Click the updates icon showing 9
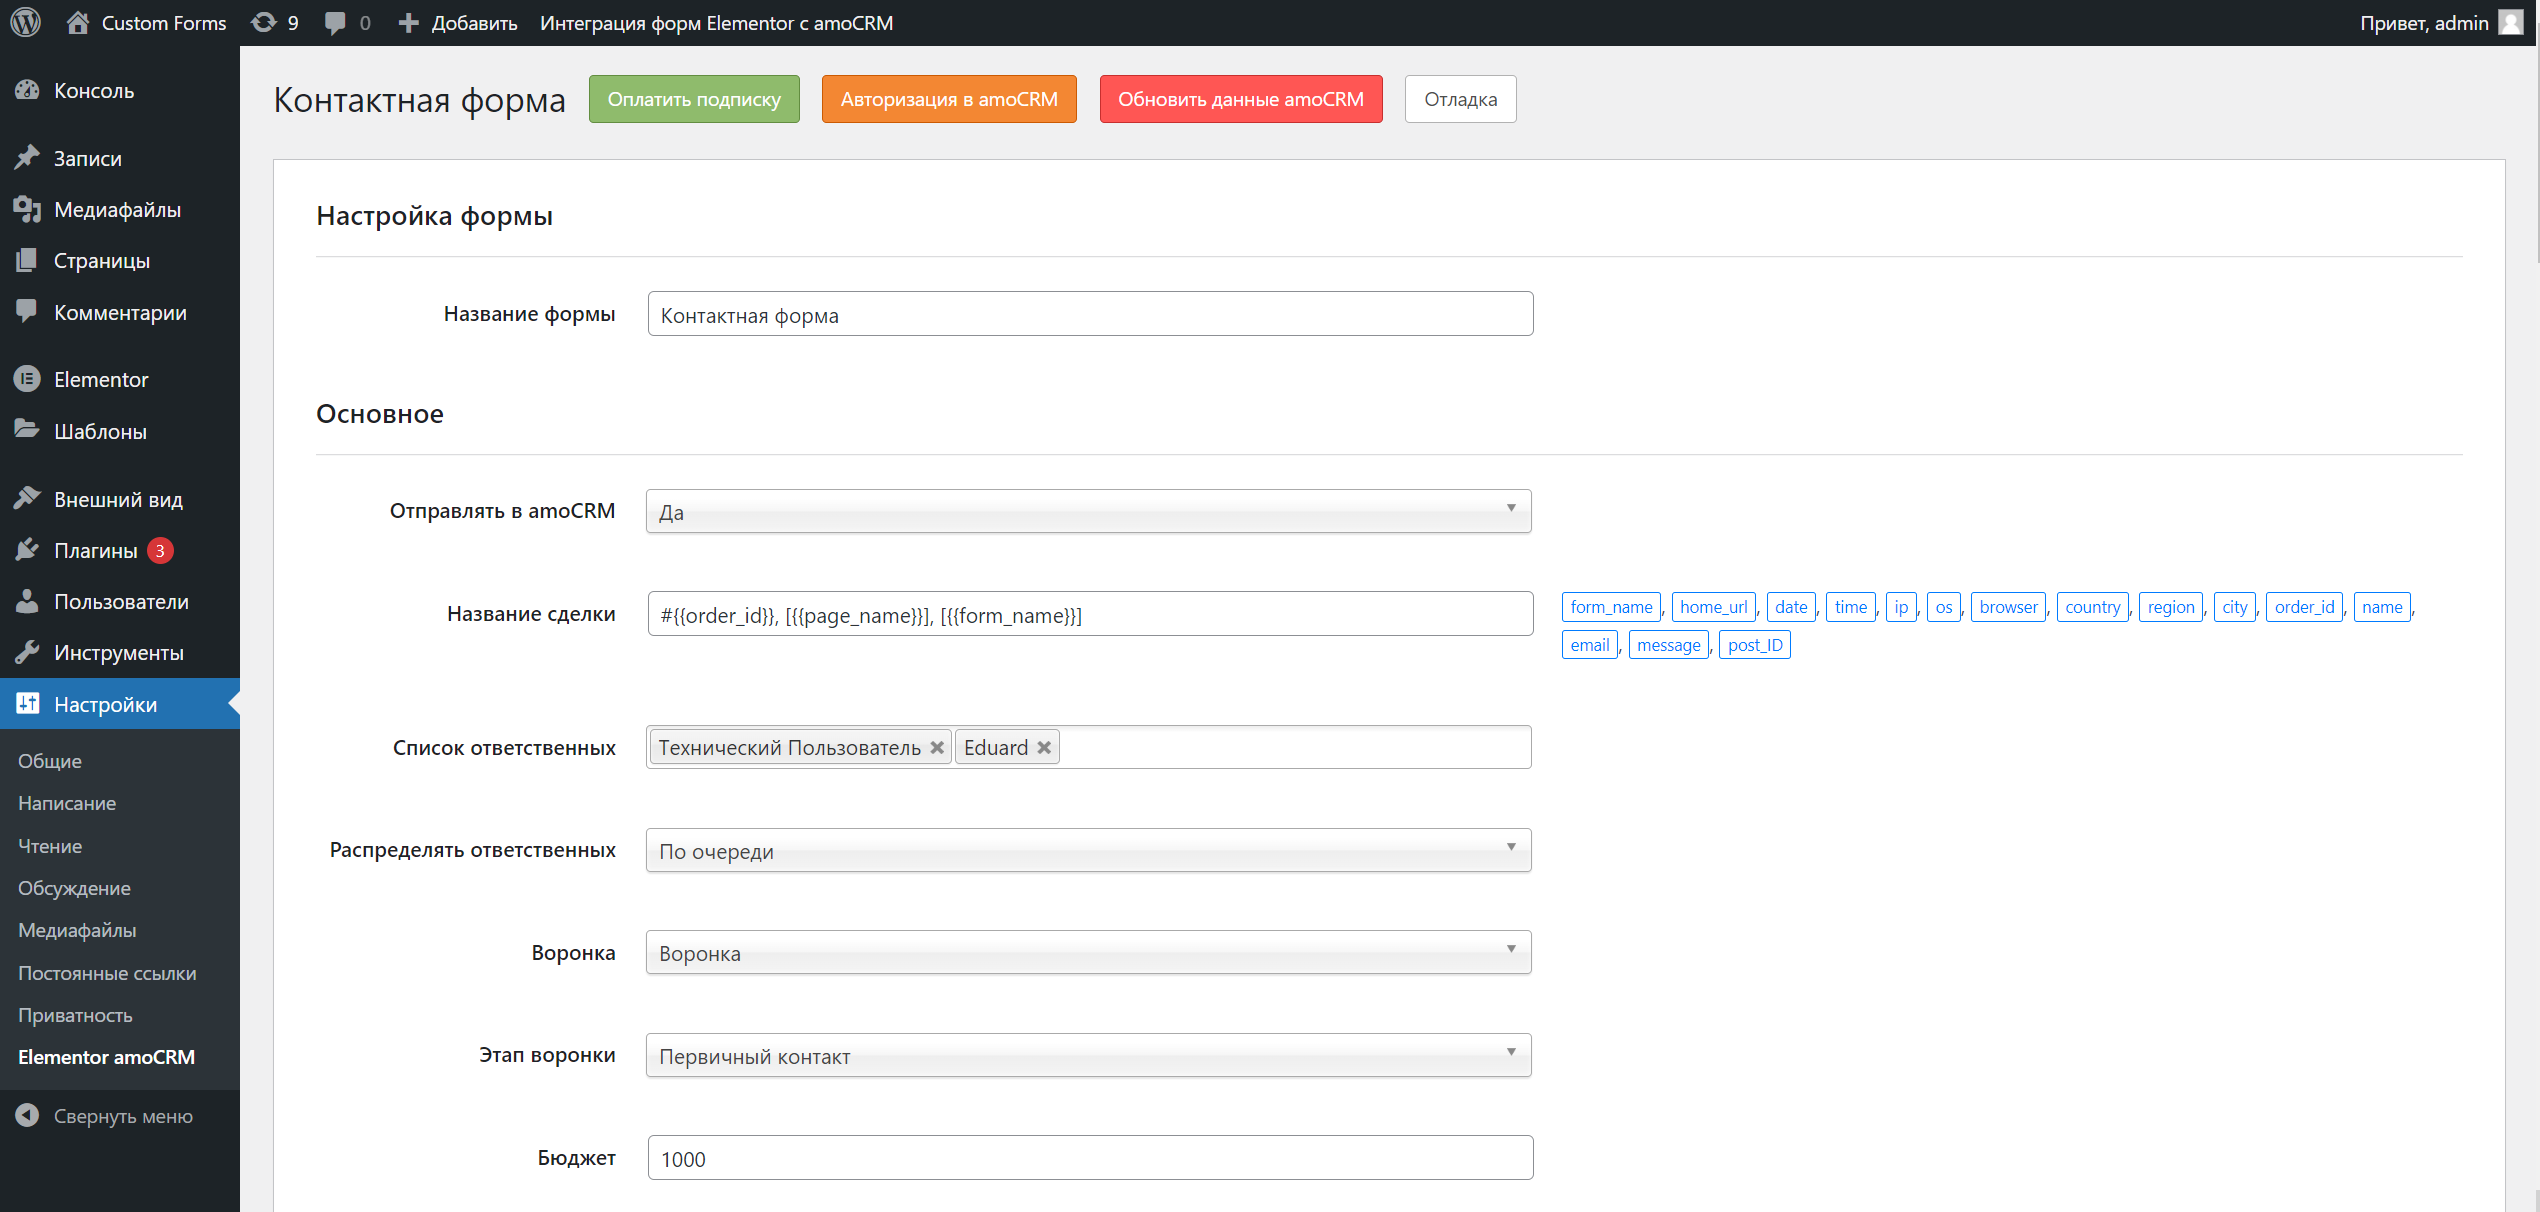Image resolution: width=2540 pixels, height=1212 pixels. click(264, 22)
